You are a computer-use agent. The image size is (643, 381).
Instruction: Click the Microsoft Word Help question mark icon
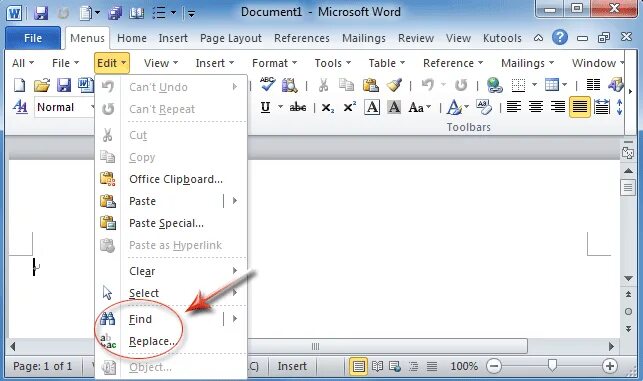tap(560, 37)
